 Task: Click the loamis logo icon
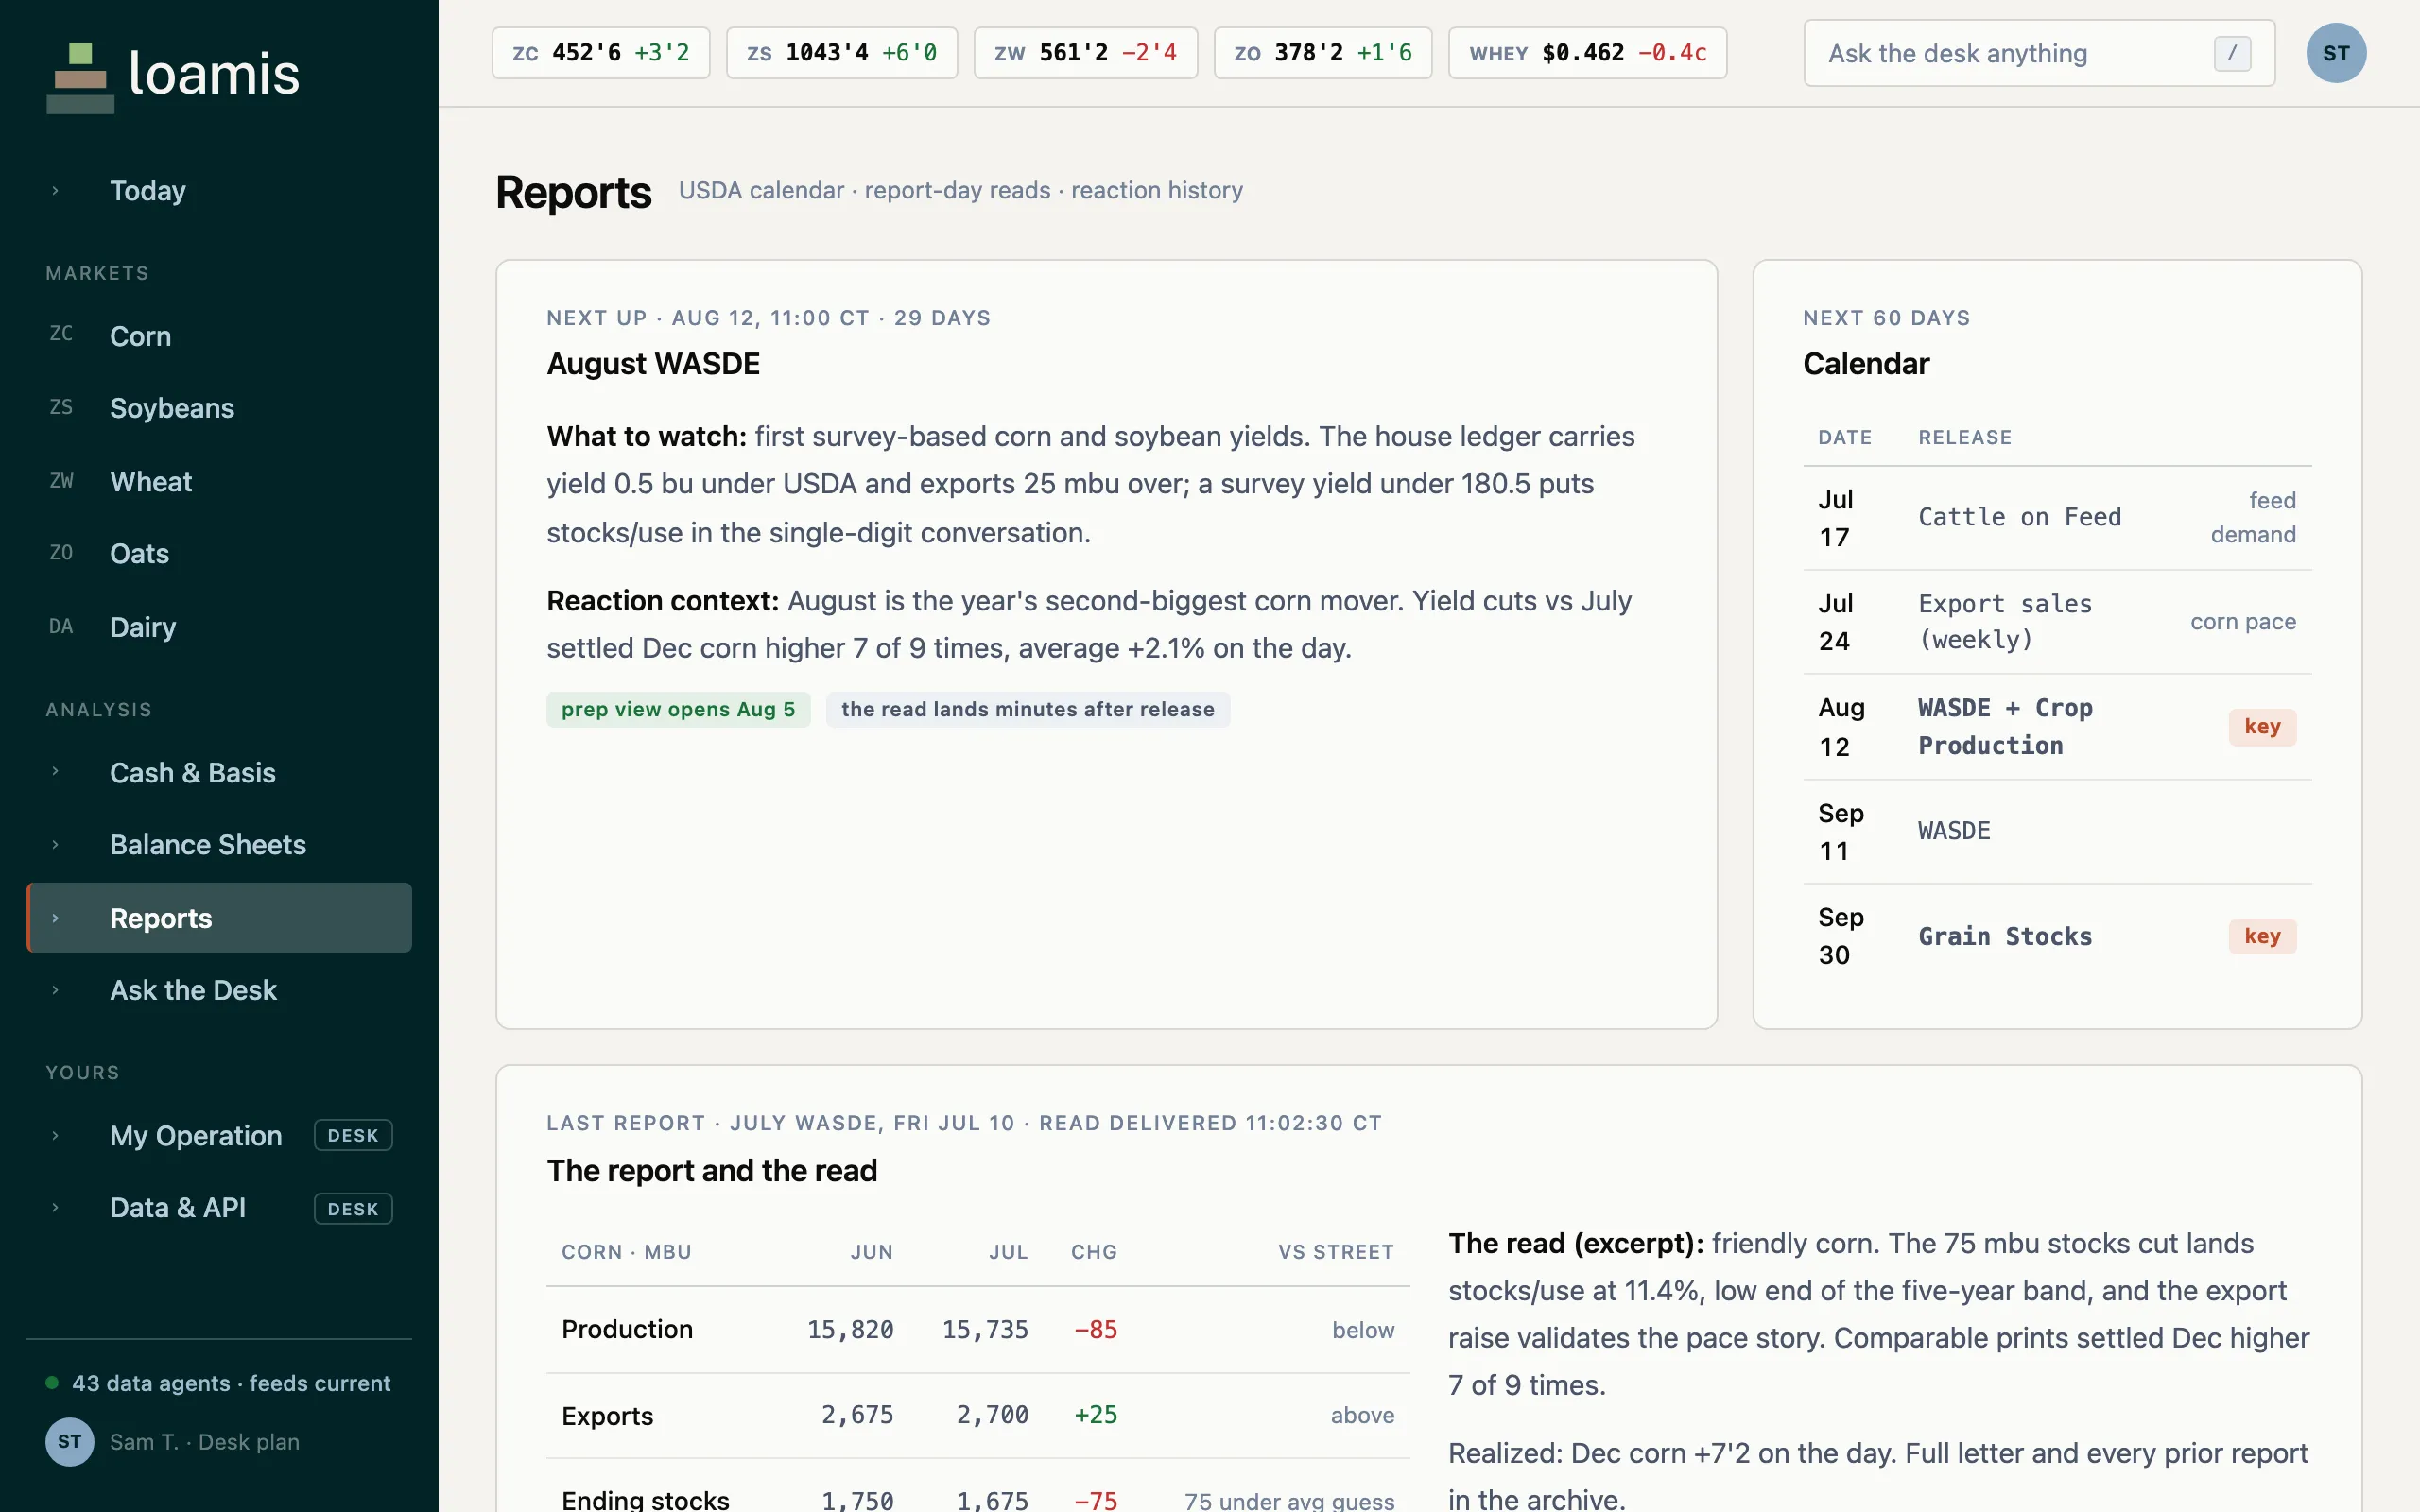pyautogui.click(x=80, y=77)
